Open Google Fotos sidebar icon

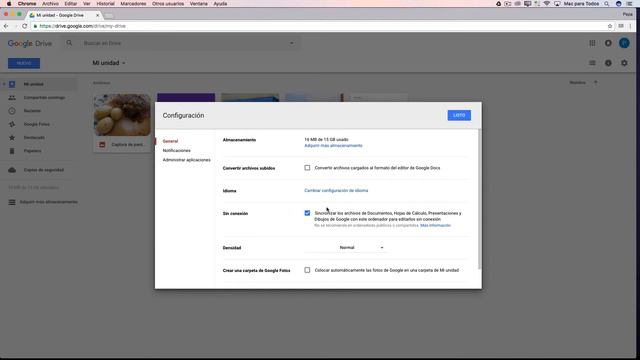(x=12, y=124)
